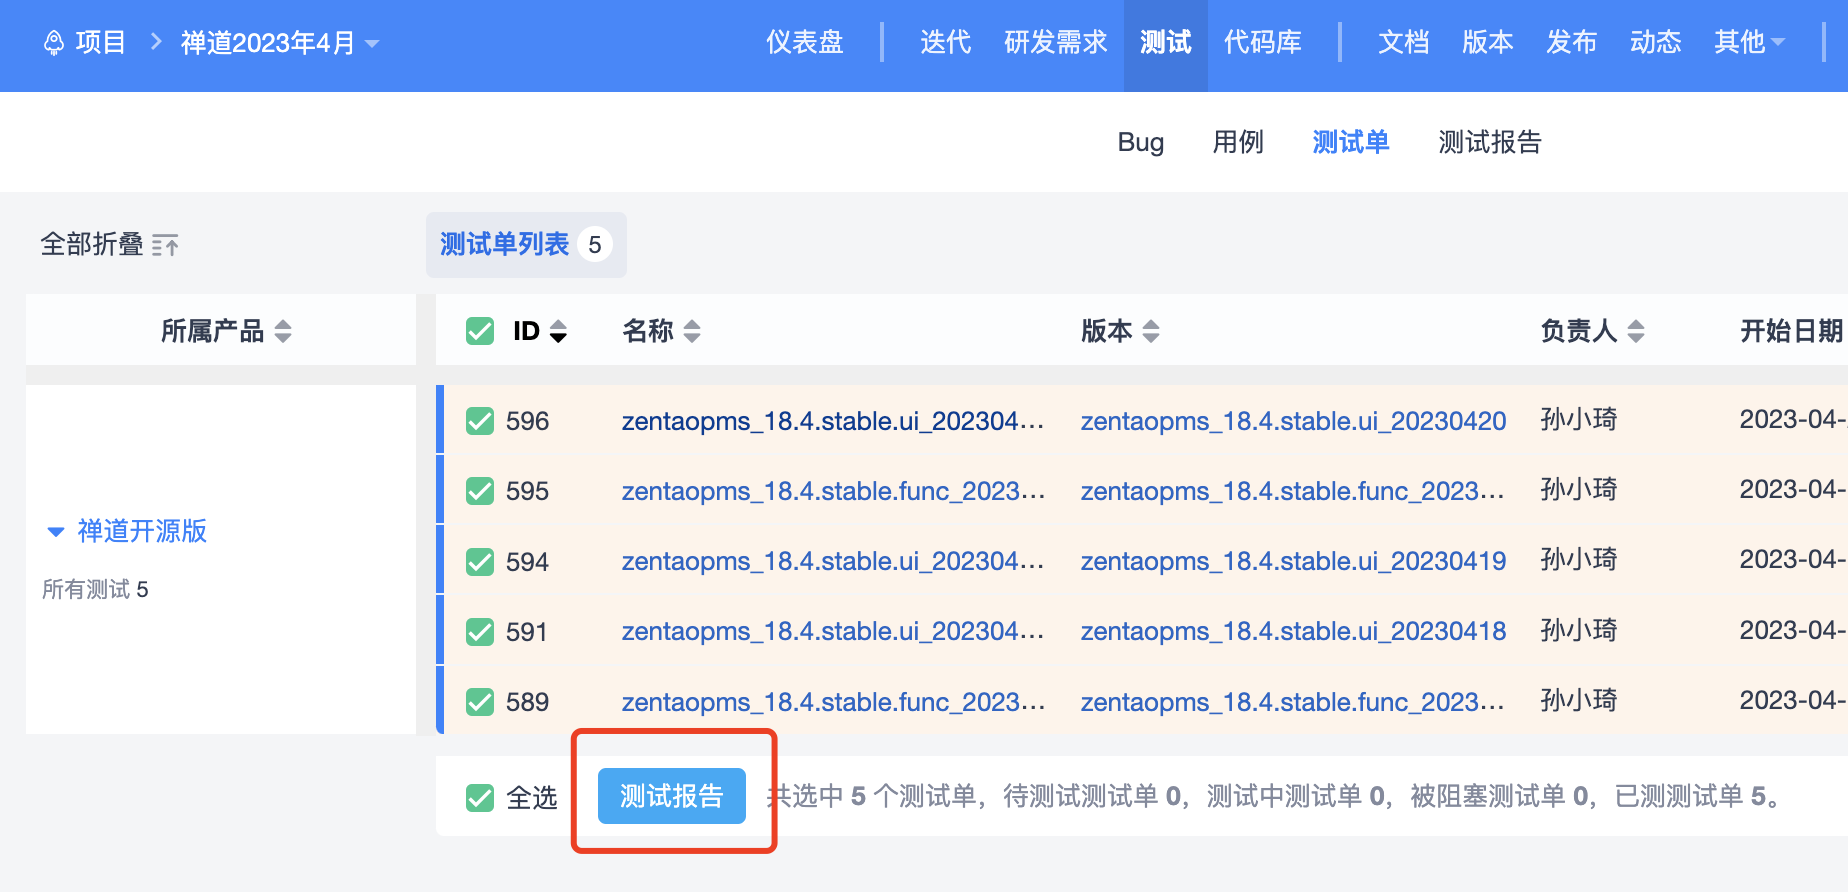The width and height of the screenshot is (1848, 892).
Task: Open the 仪表盘 navigation item
Action: point(804,42)
